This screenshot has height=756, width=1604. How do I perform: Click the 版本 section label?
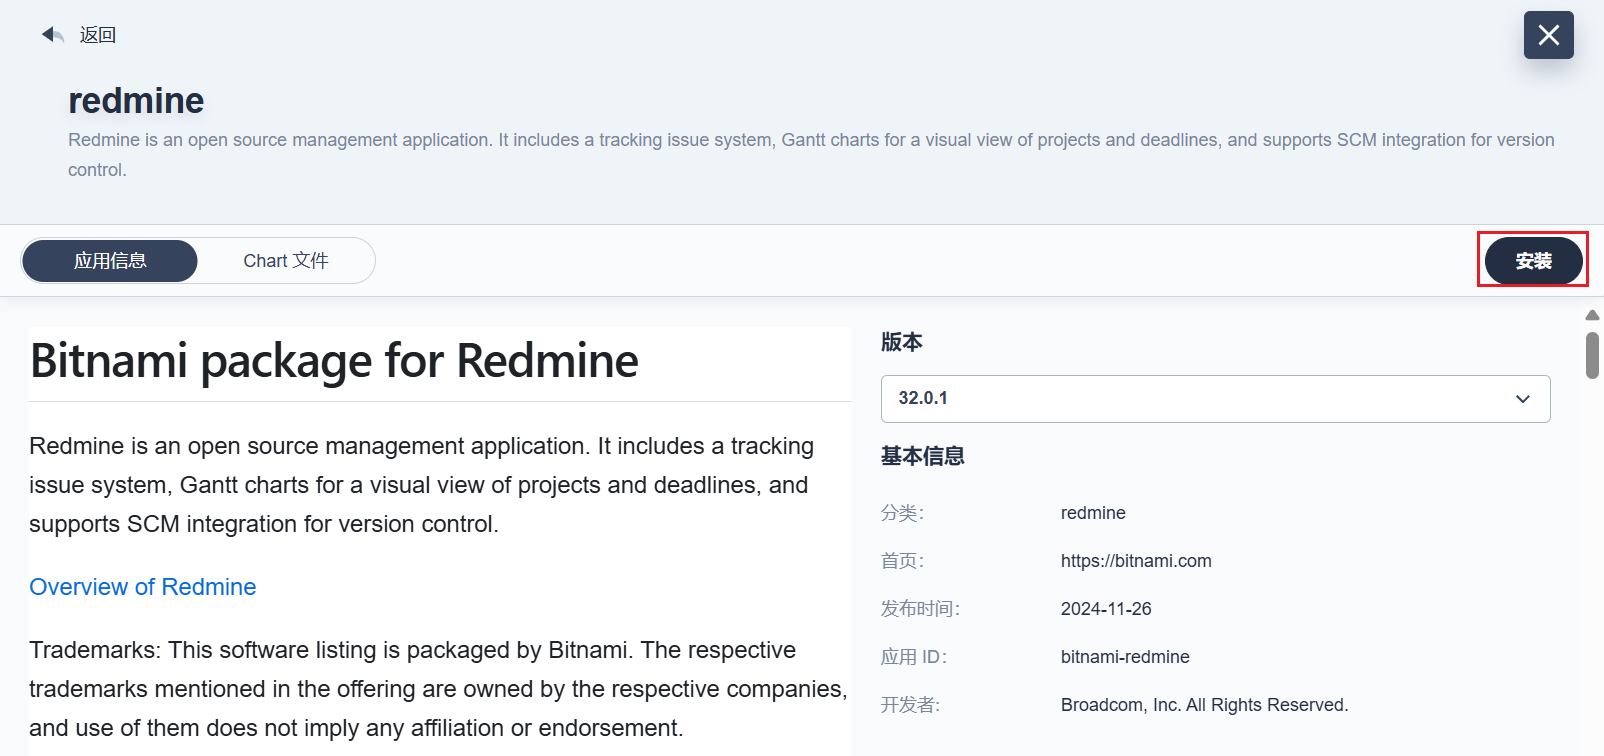tap(901, 342)
